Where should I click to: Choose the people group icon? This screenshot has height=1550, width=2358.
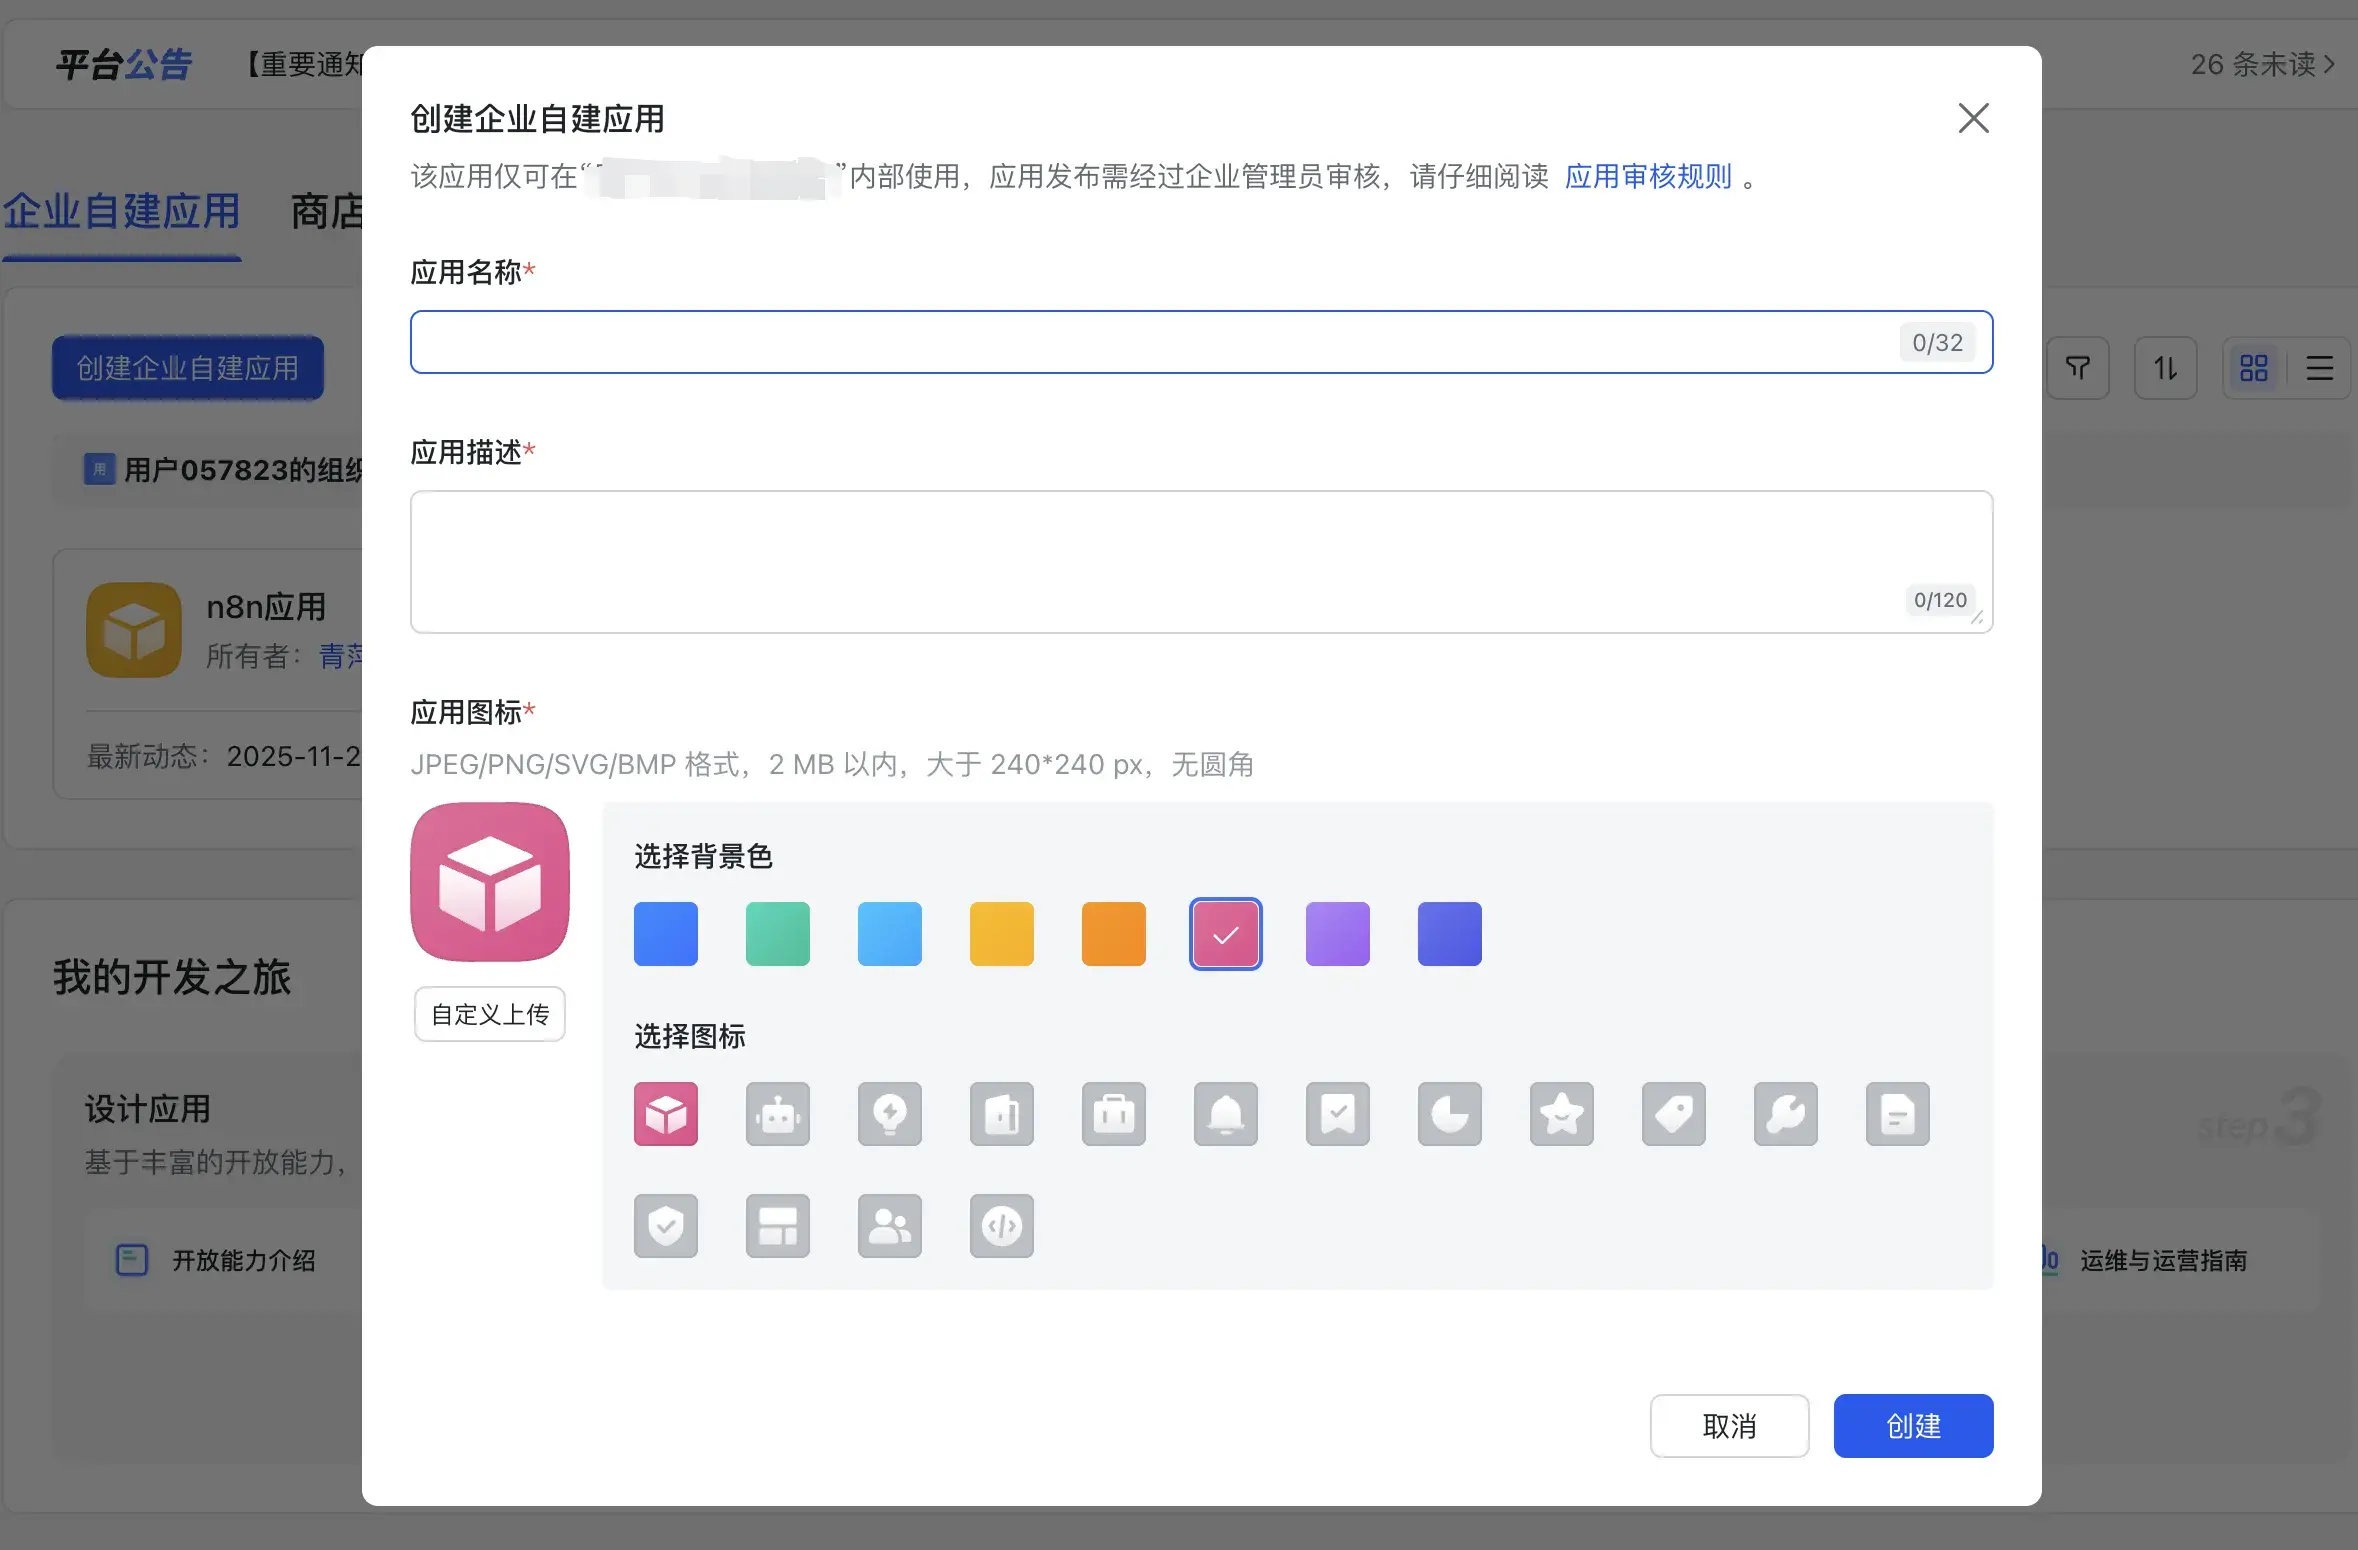coord(889,1226)
